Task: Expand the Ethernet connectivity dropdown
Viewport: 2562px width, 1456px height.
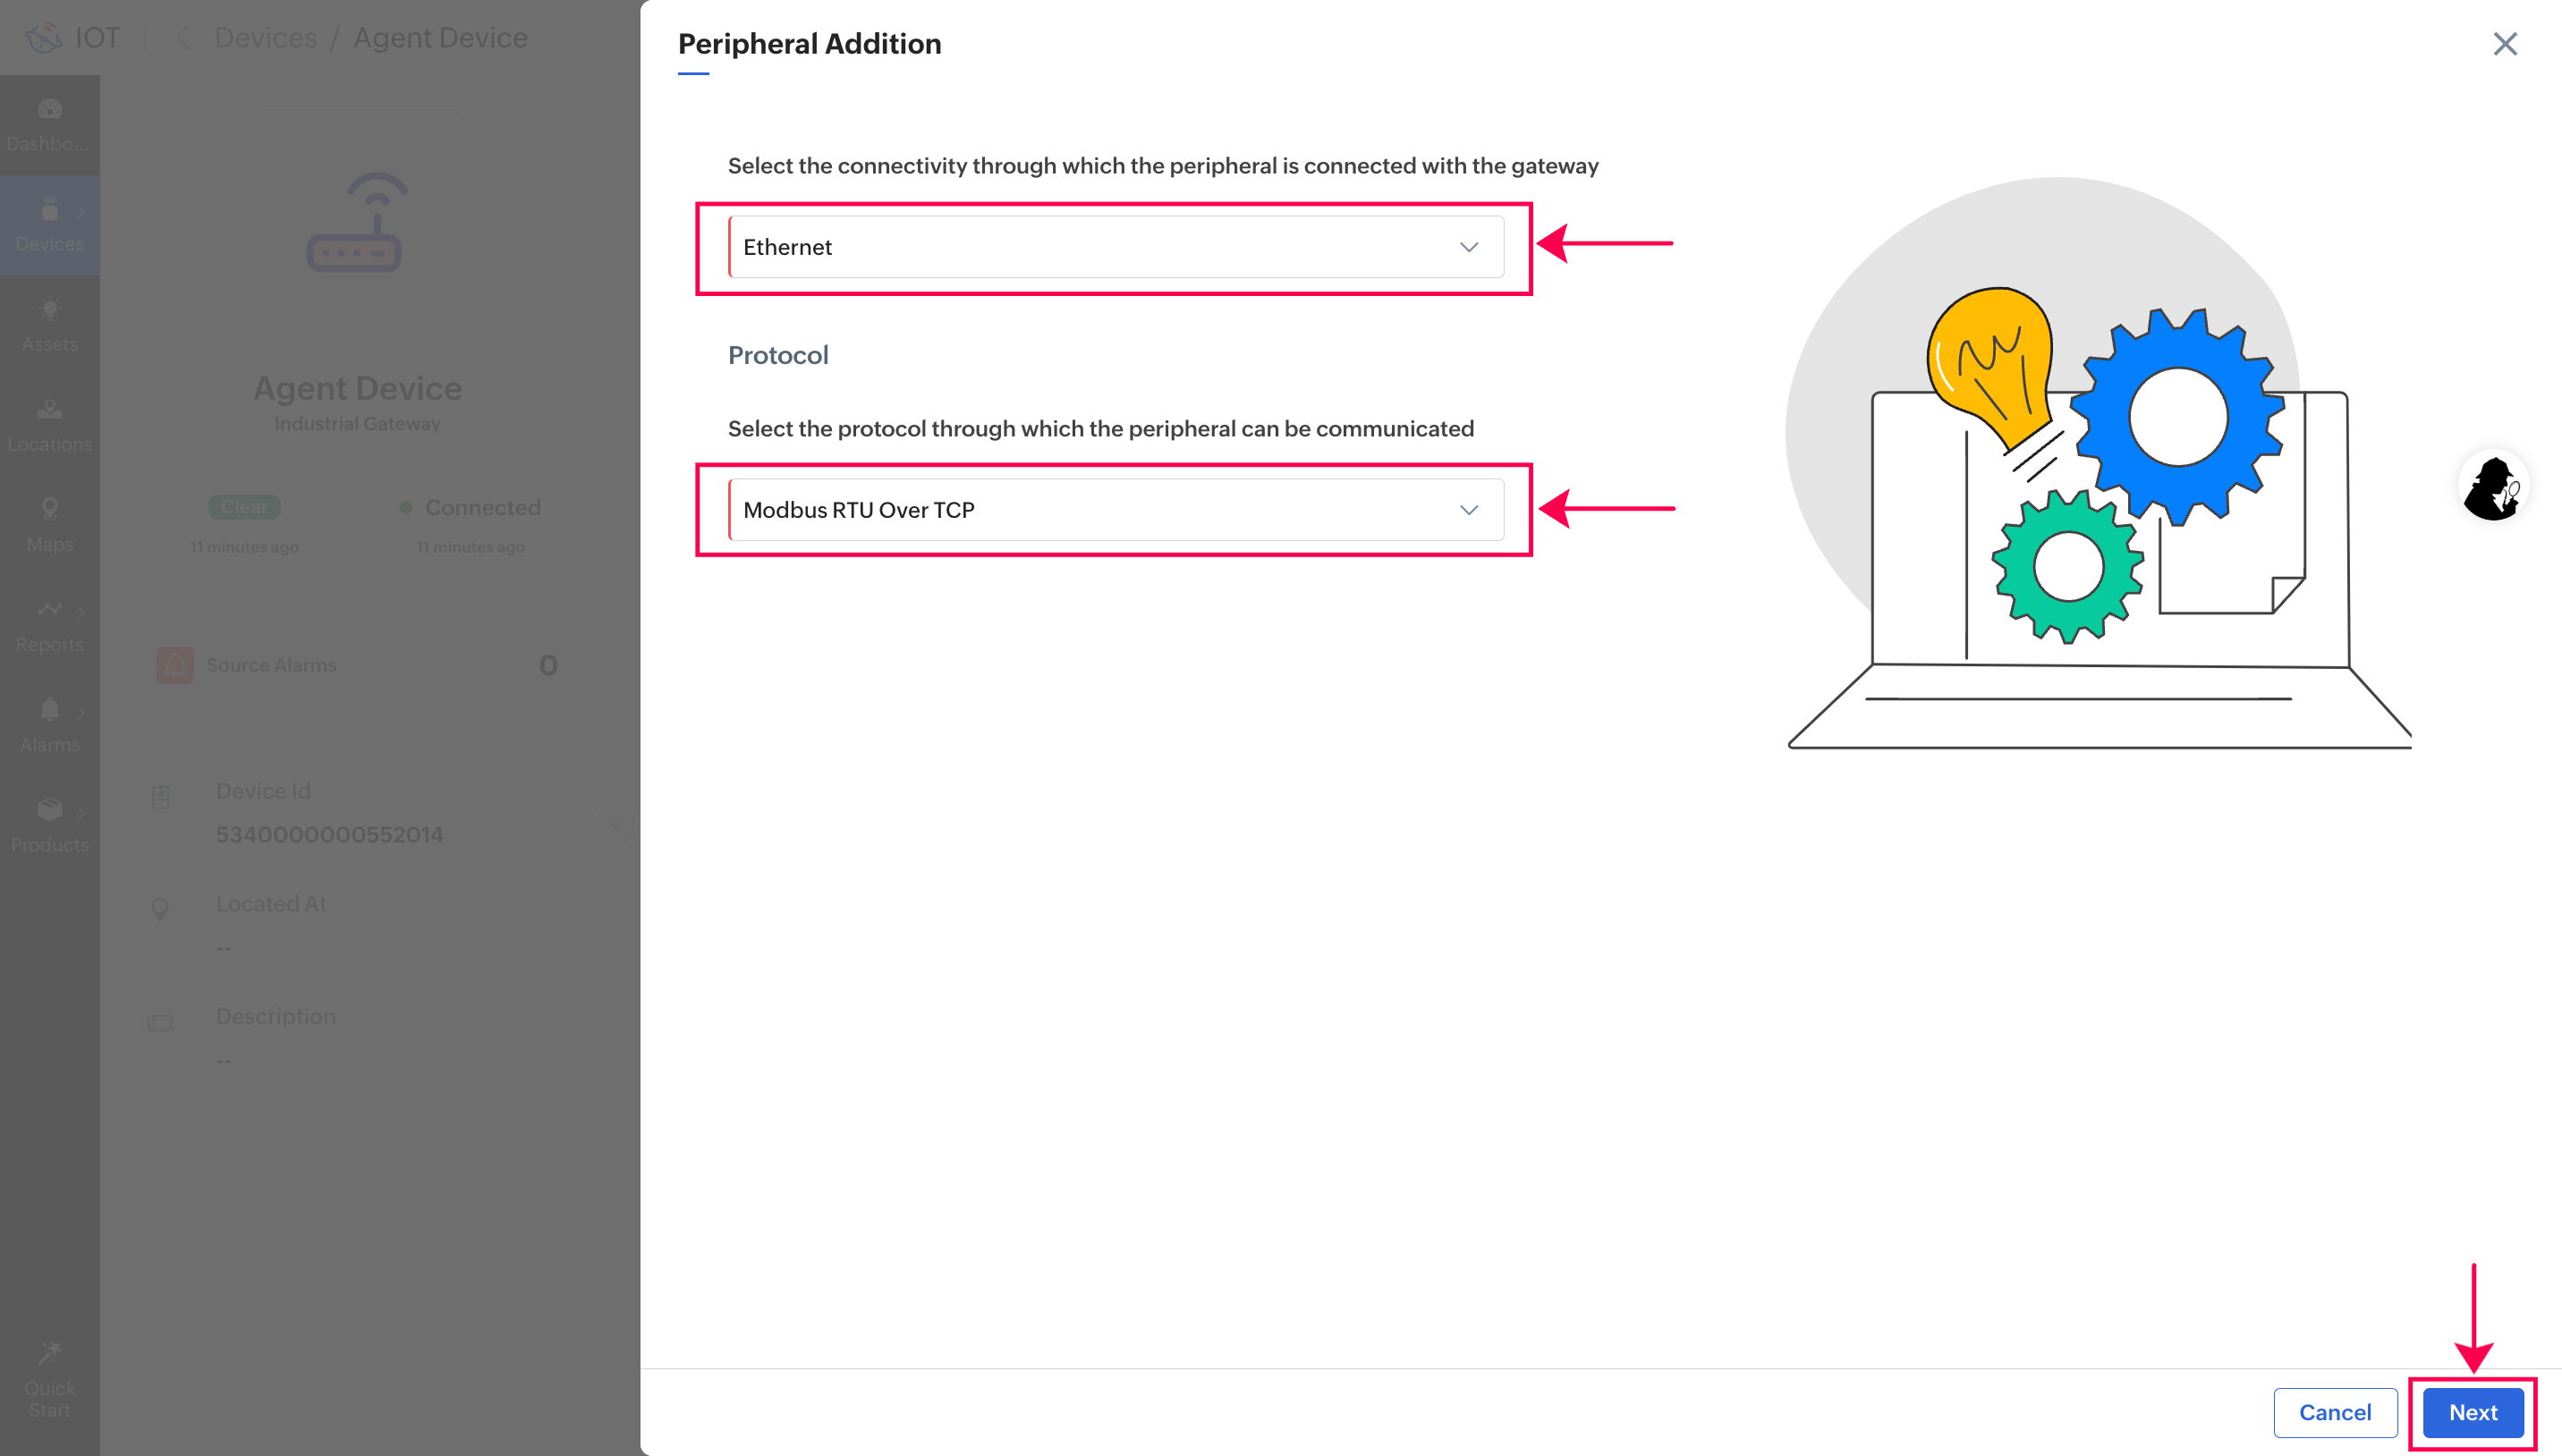Action: coord(1116,247)
